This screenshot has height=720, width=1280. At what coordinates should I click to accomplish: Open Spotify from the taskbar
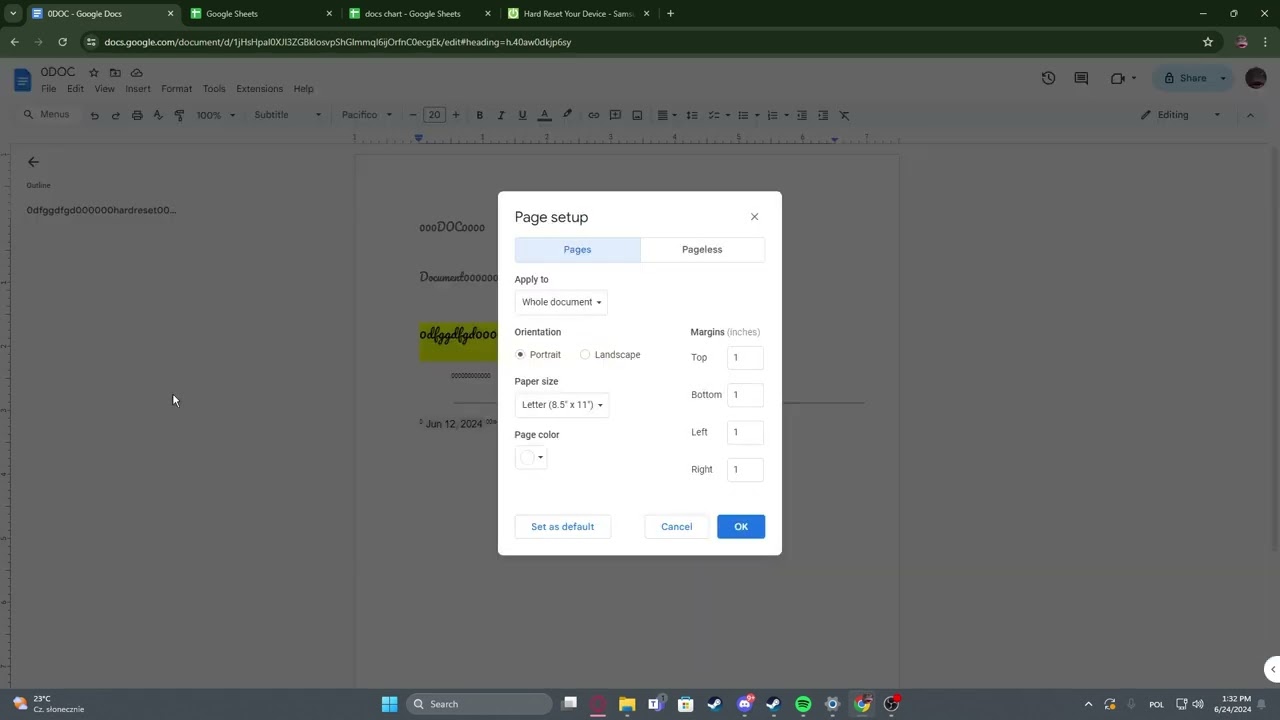[x=803, y=704]
